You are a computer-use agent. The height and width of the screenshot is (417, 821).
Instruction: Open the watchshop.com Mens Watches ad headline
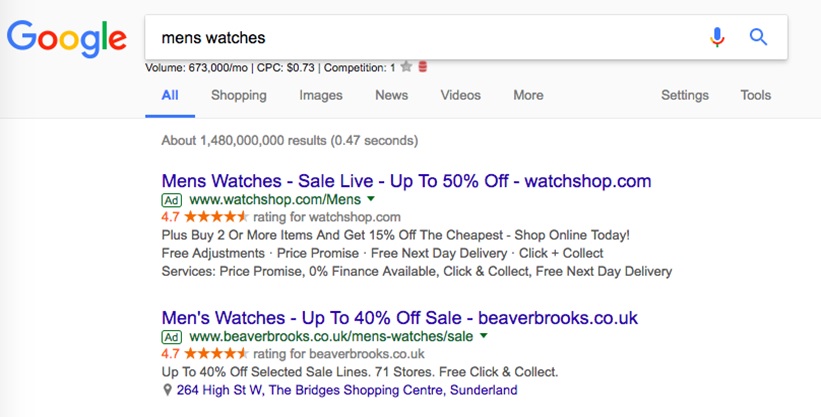coord(406,181)
